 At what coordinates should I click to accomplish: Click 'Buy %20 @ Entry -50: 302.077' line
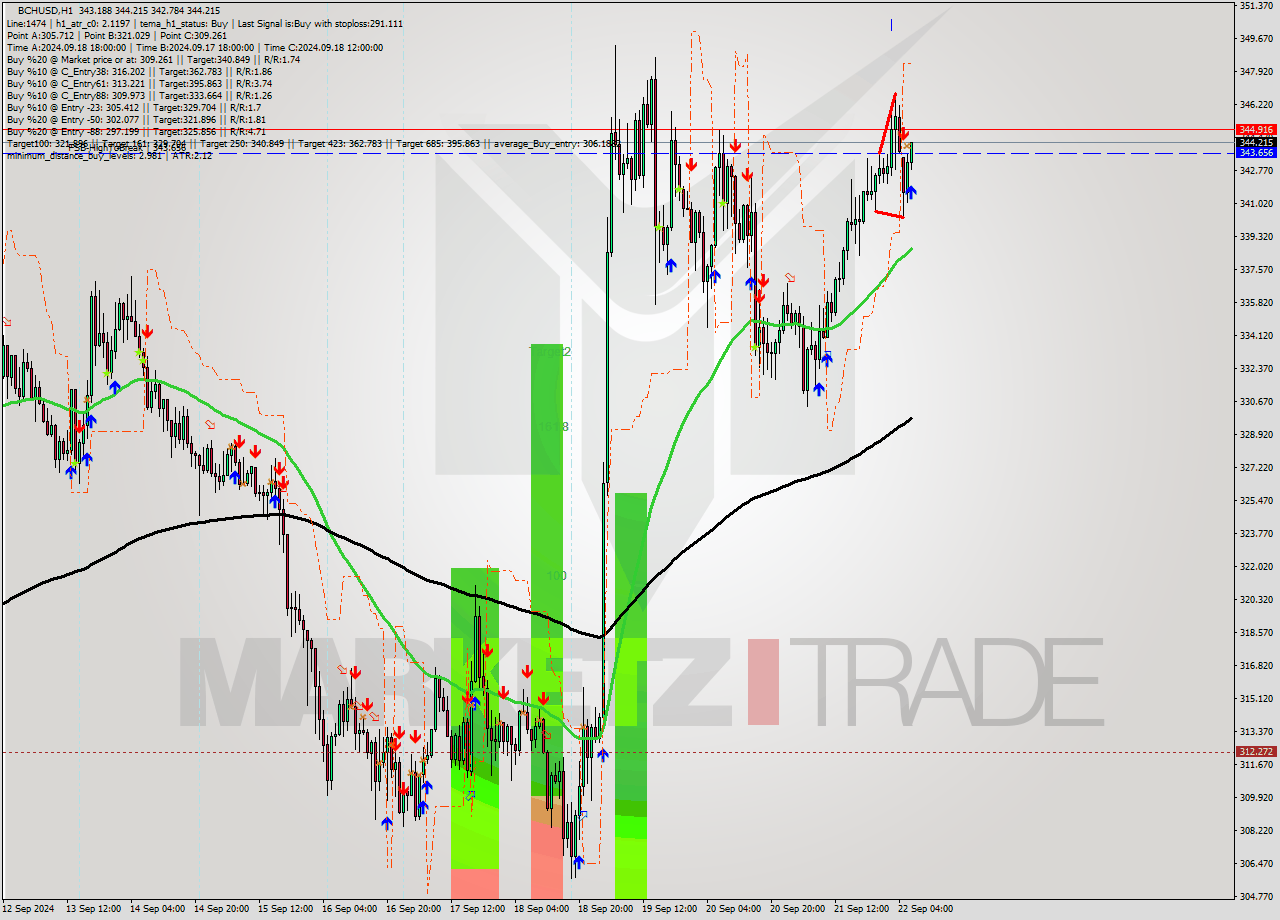click(136, 119)
